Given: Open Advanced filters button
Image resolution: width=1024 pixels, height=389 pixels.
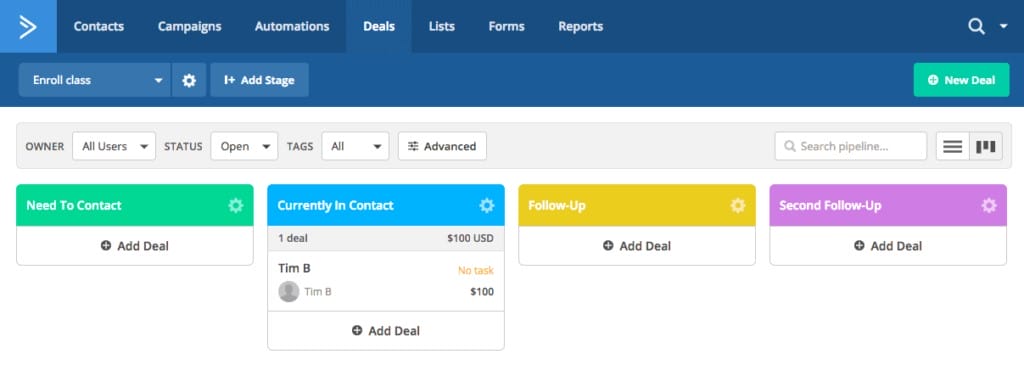Looking at the screenshot, I should (x=442, y=146).
